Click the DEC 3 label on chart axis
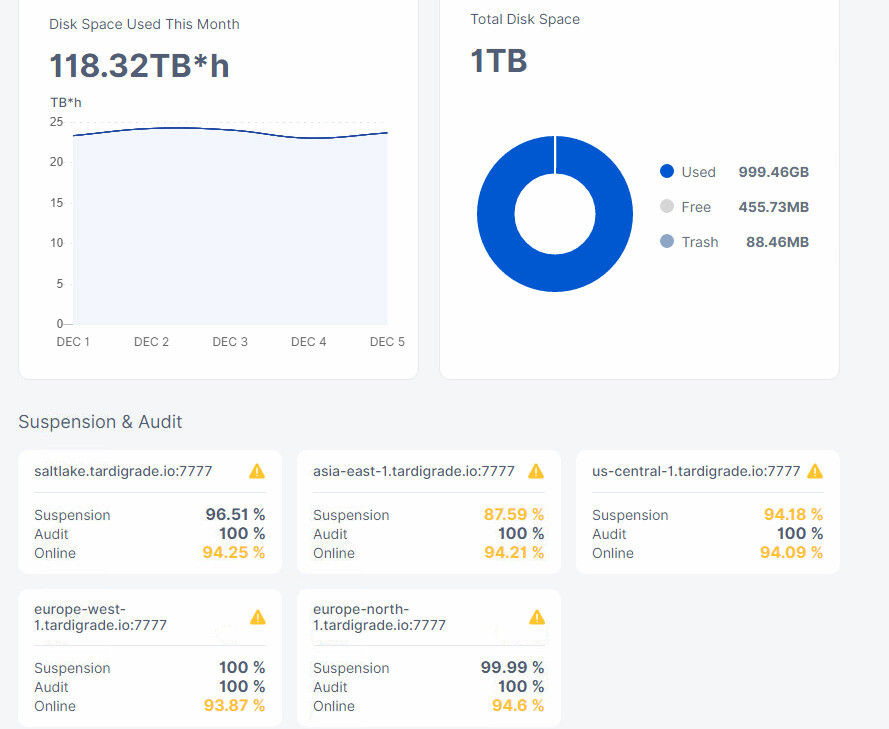This screenshot has height=729, width=889. (230, 342)
